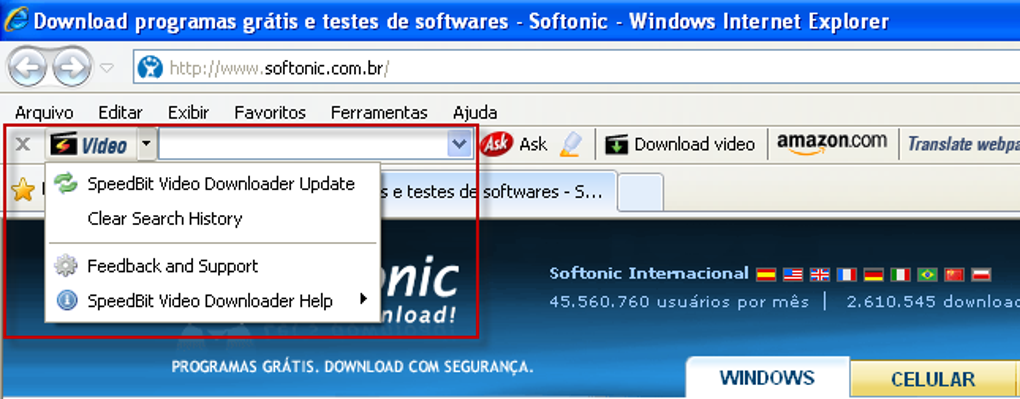Click the Internet Explorer title bar icon
This screenshot has width=1020, height=399.
(16, 21)
